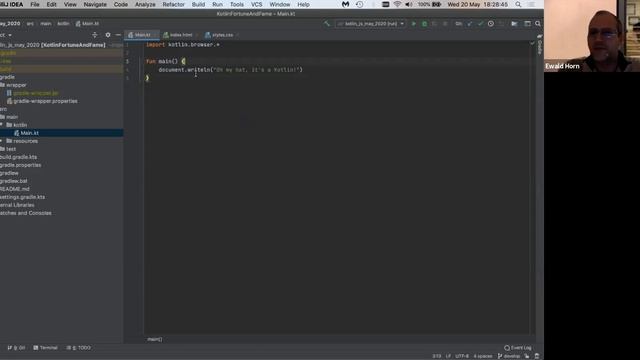Click the scroll-from-source icon in Project panel
Viewport: 640px width, 360px height.
tap(95, 35)
